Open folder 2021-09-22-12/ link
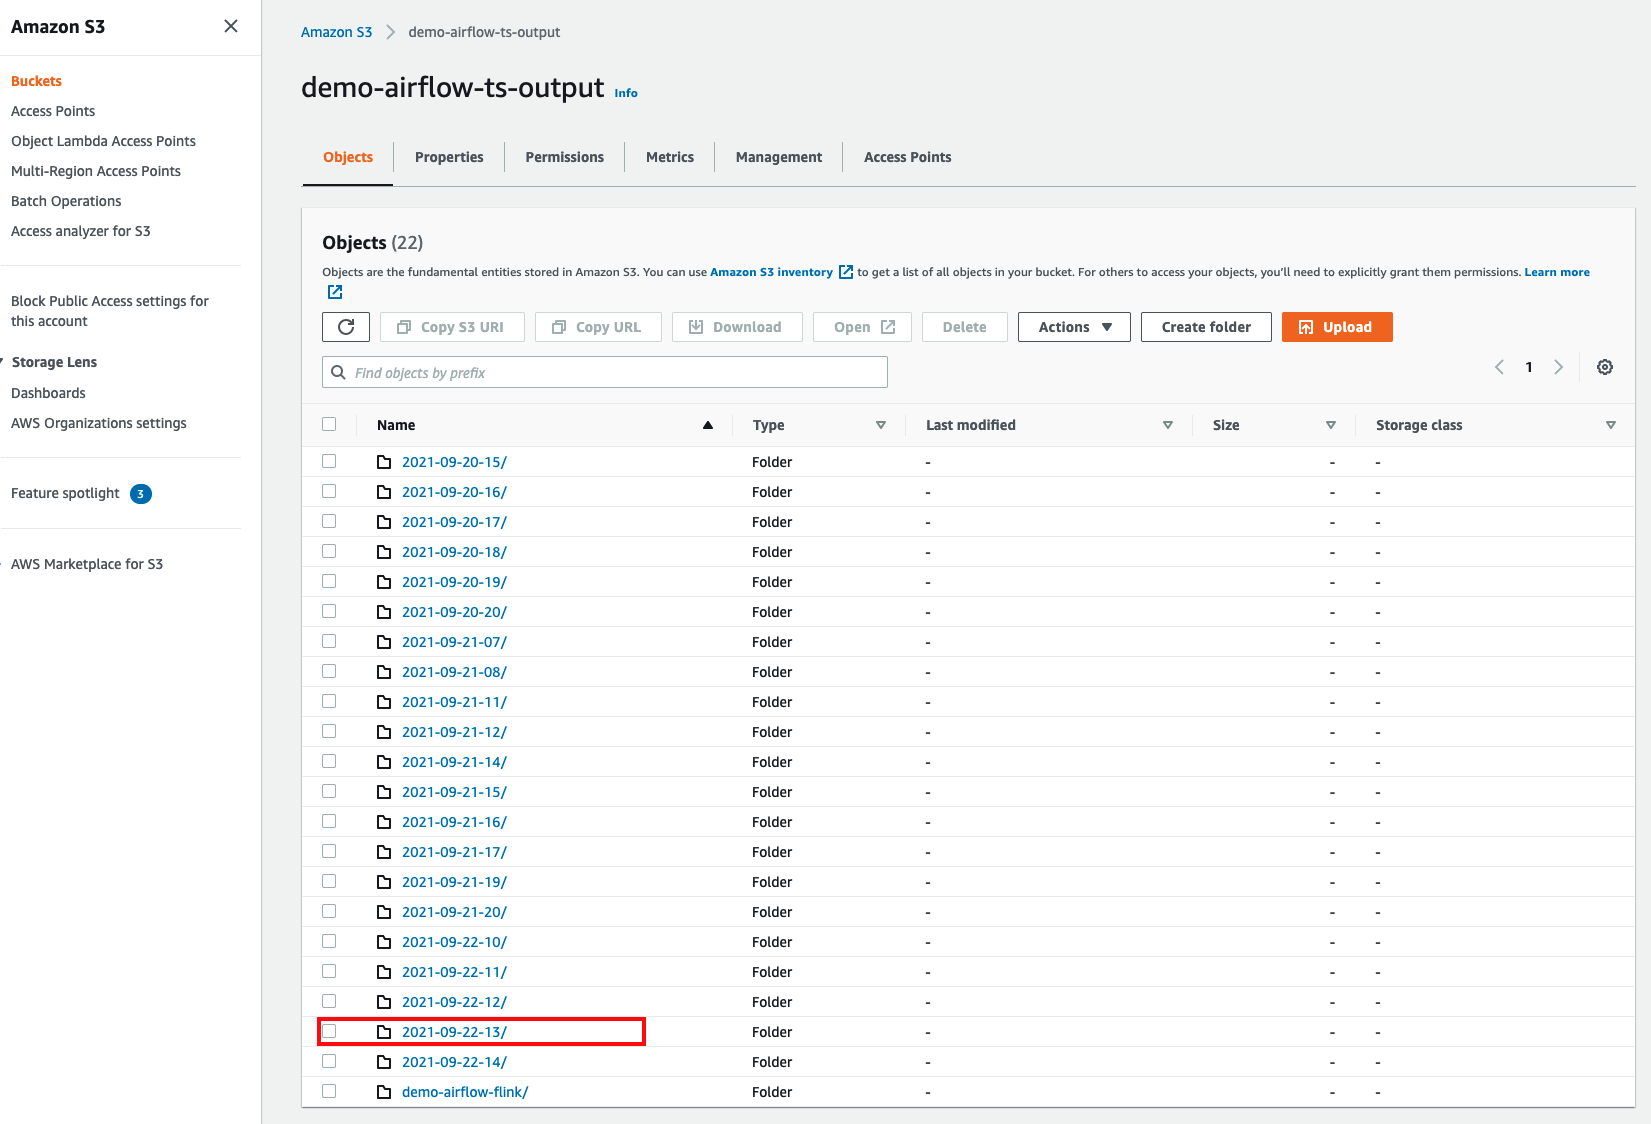Viewport: 1651px width, 1124px height. (x=454, y=1002)
